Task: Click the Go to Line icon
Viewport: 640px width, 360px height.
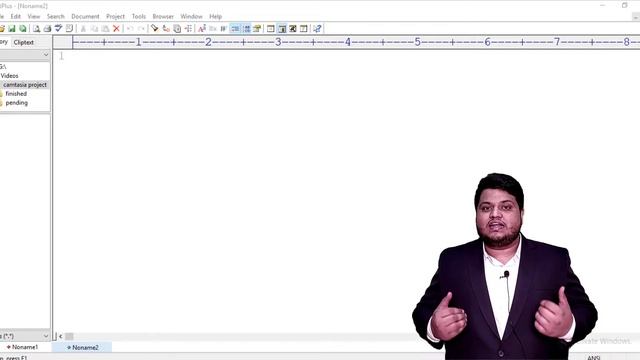Action: 188,29
